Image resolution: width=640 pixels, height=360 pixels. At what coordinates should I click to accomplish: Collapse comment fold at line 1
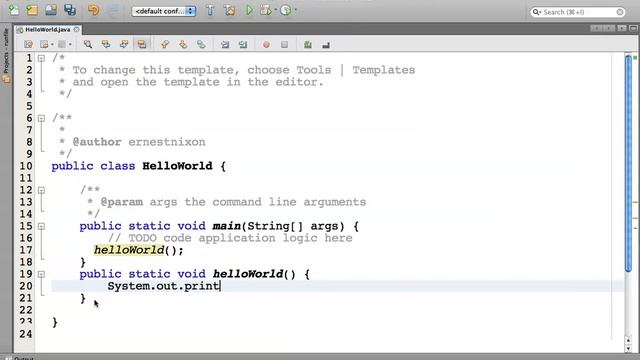[41, 58]
